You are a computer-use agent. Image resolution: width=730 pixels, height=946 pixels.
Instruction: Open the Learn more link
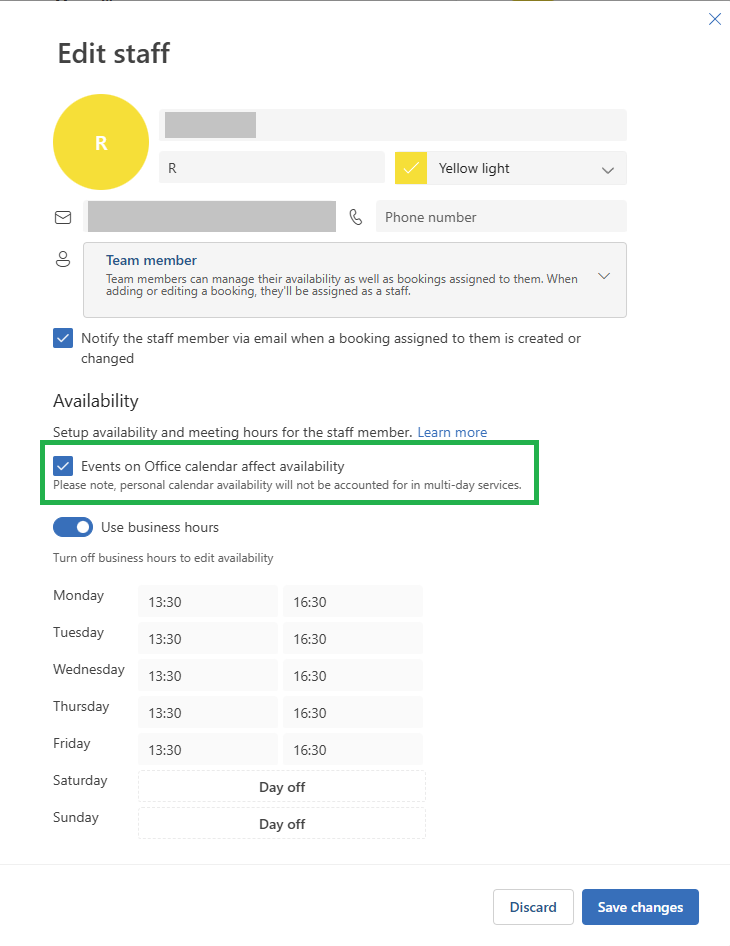coord(452,432)
